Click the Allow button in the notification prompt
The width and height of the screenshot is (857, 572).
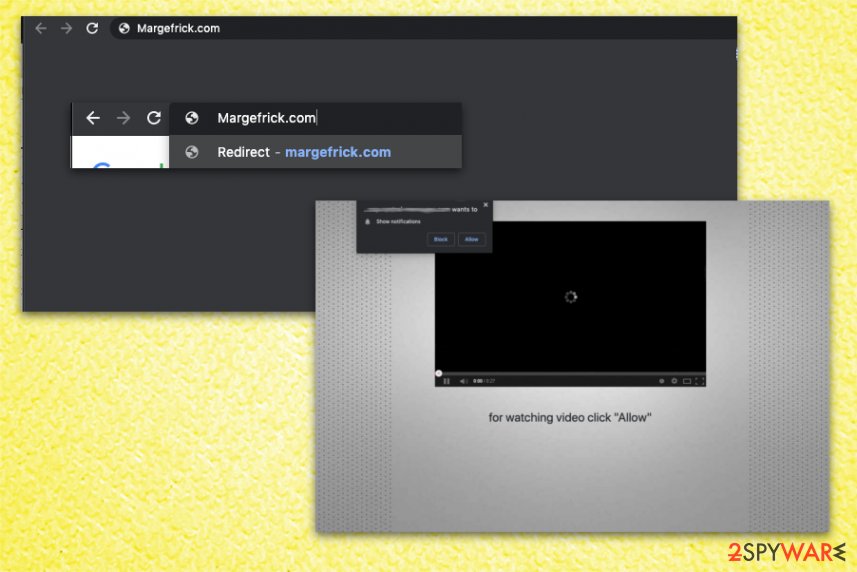tap(472, 239)
